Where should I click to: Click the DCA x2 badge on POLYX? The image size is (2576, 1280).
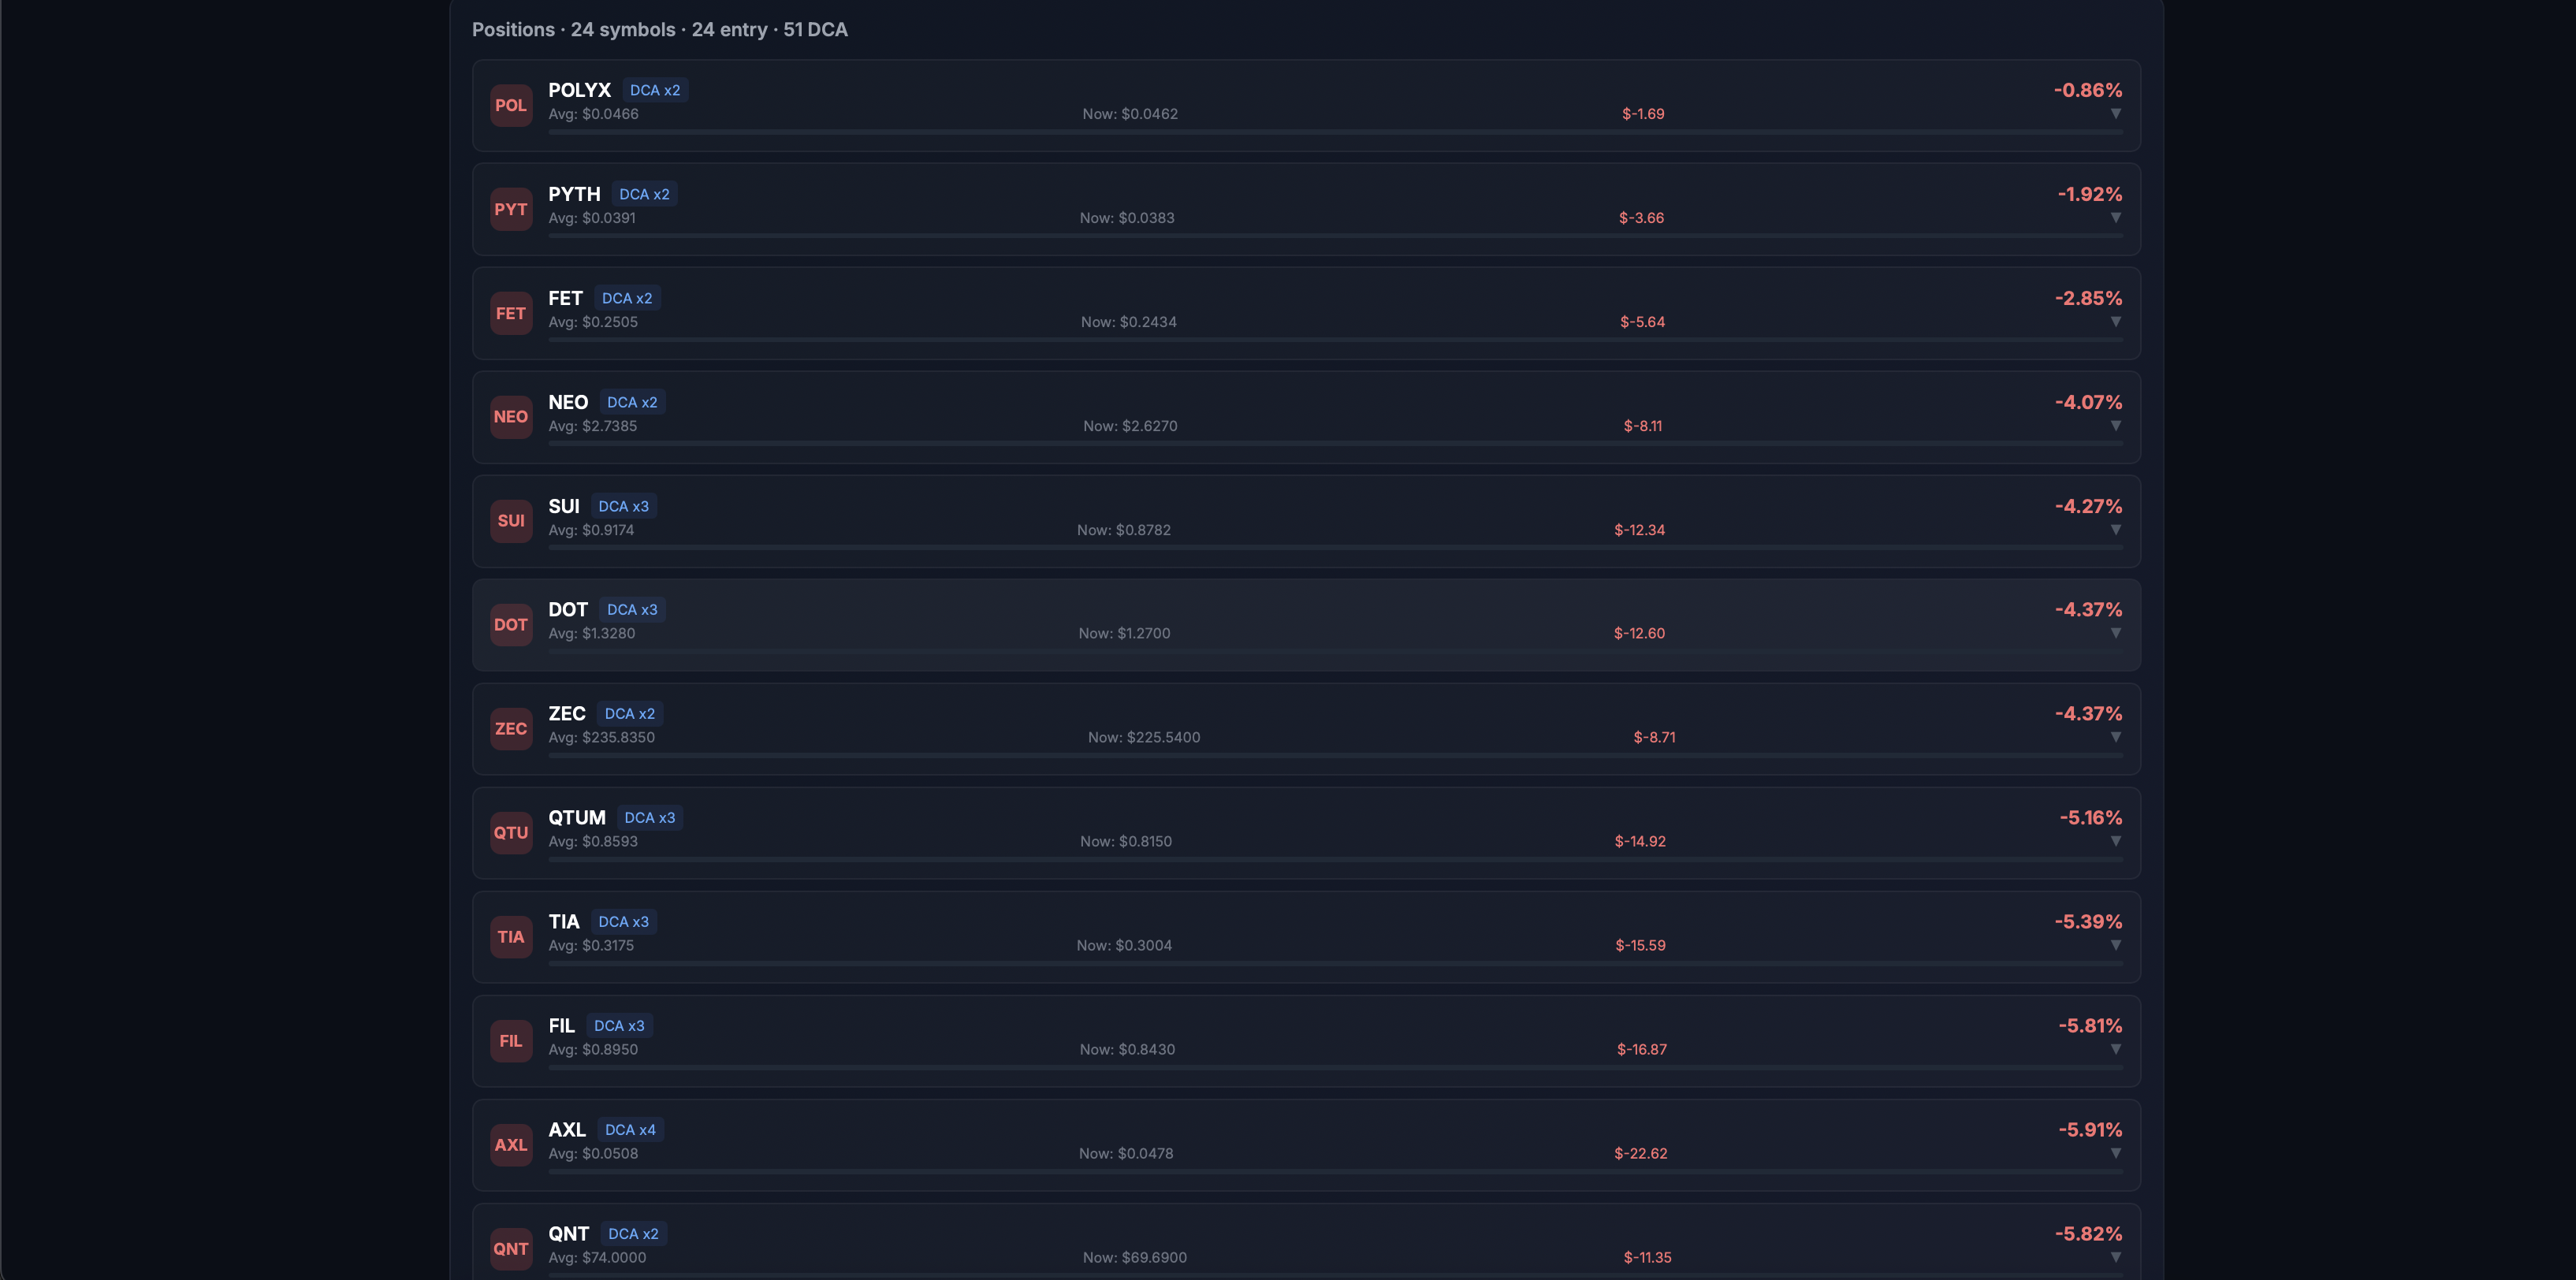(x=655, y=89)
